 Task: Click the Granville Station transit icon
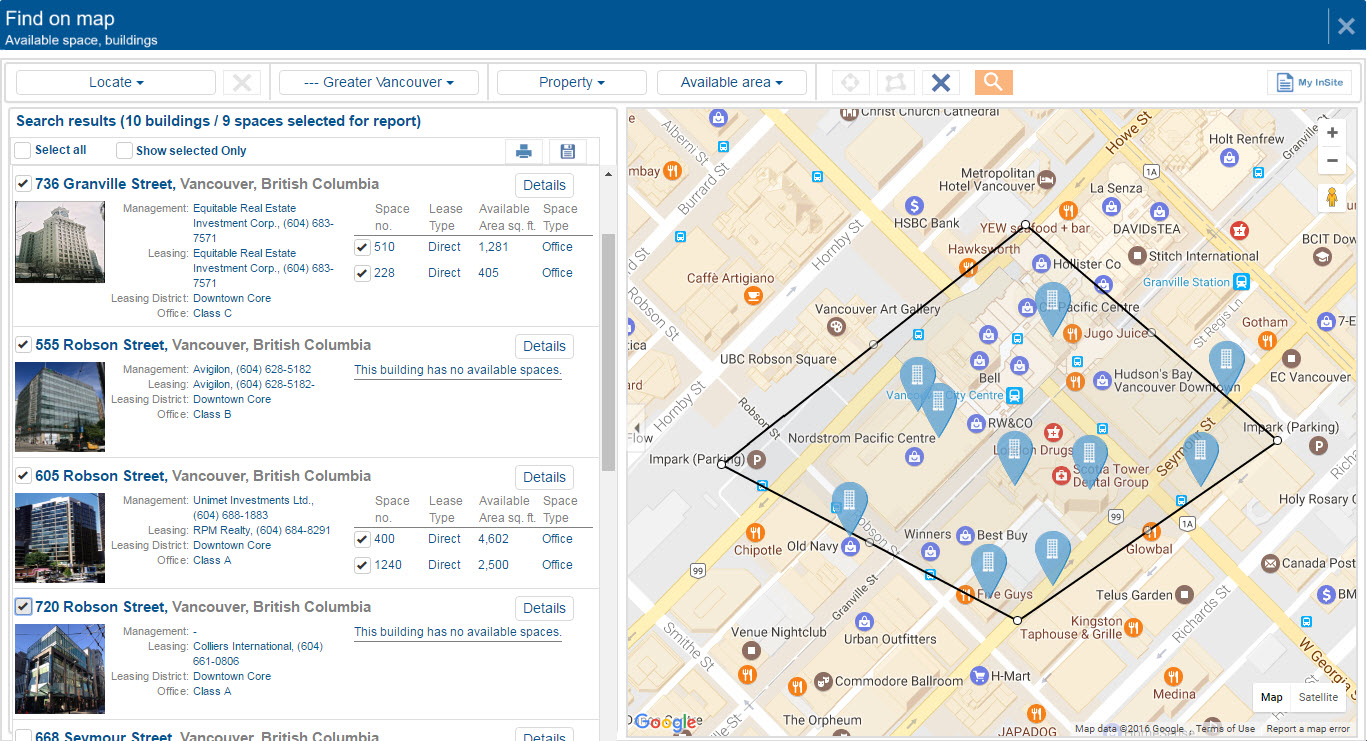point(1241,282)
